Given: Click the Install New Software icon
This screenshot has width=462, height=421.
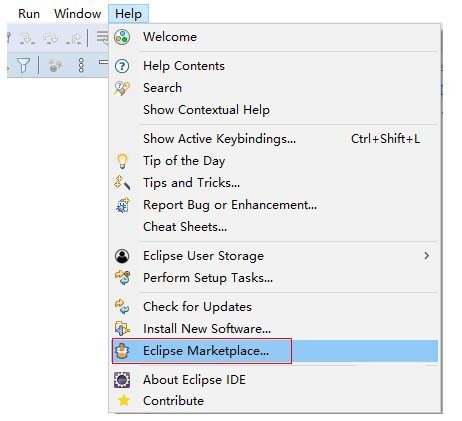Looking at the screenshot, I should tap(122, 329).
